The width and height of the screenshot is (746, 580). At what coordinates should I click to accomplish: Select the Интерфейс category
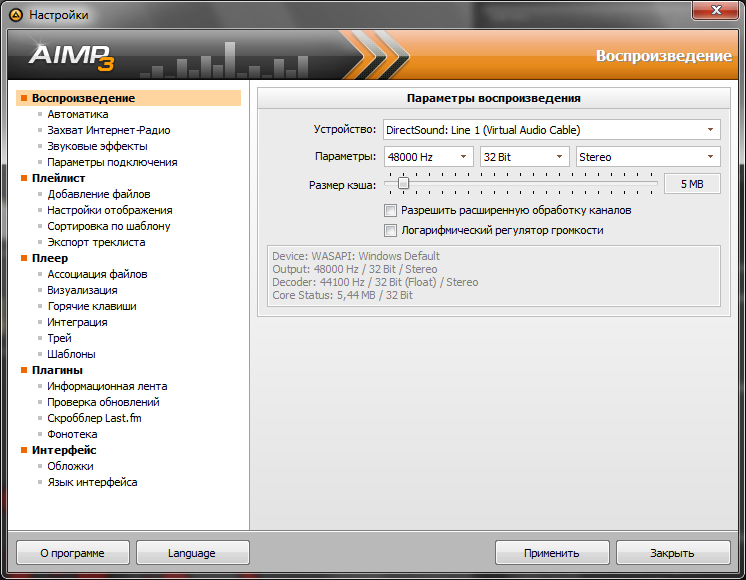[x=64, y=450]
